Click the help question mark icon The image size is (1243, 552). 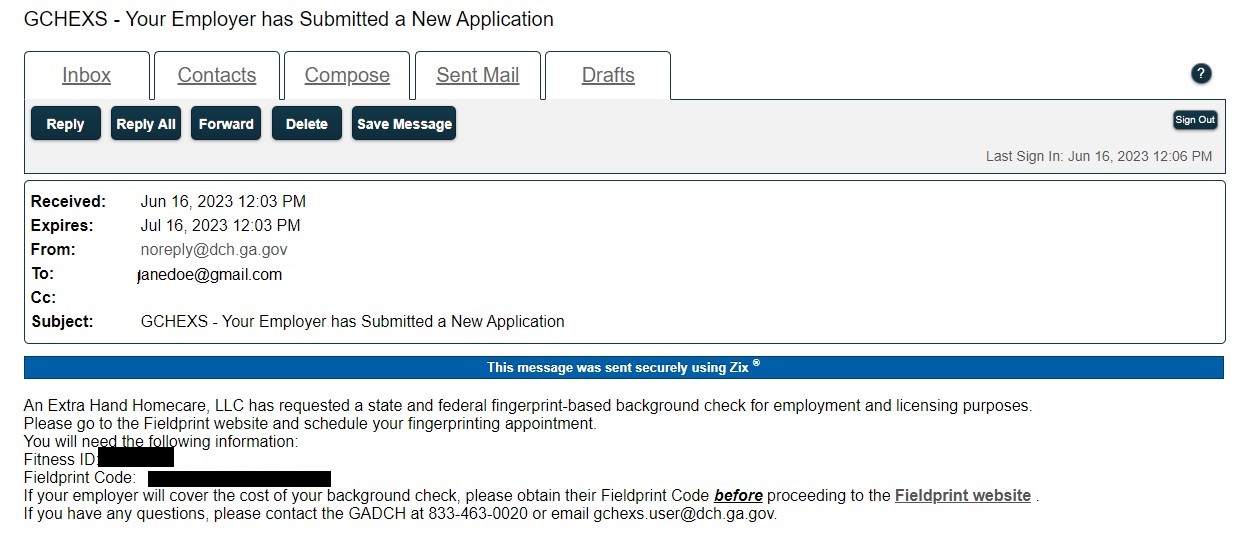(x=1201, y=73)
